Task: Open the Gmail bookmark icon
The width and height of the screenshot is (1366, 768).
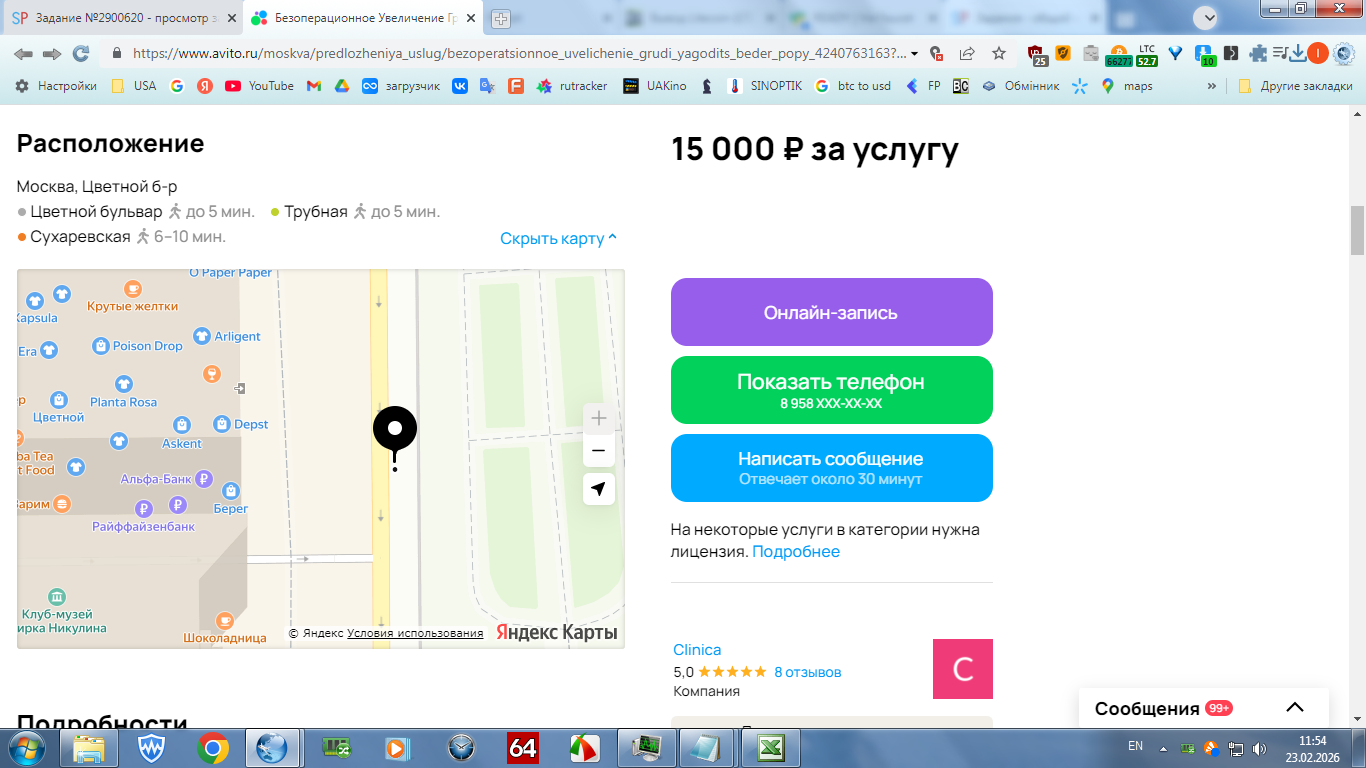Action: 313,86
